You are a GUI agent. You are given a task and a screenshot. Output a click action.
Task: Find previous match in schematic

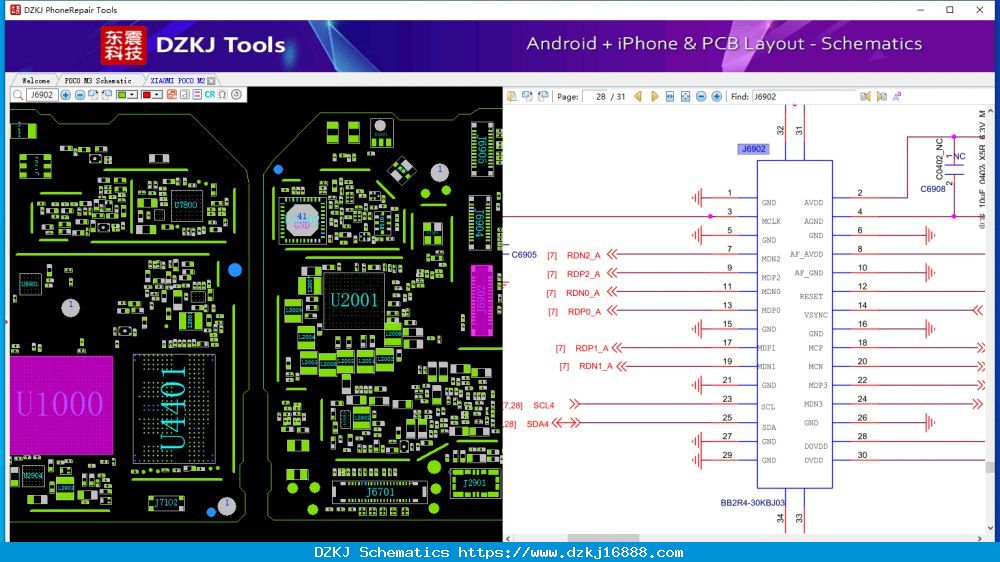865,96
